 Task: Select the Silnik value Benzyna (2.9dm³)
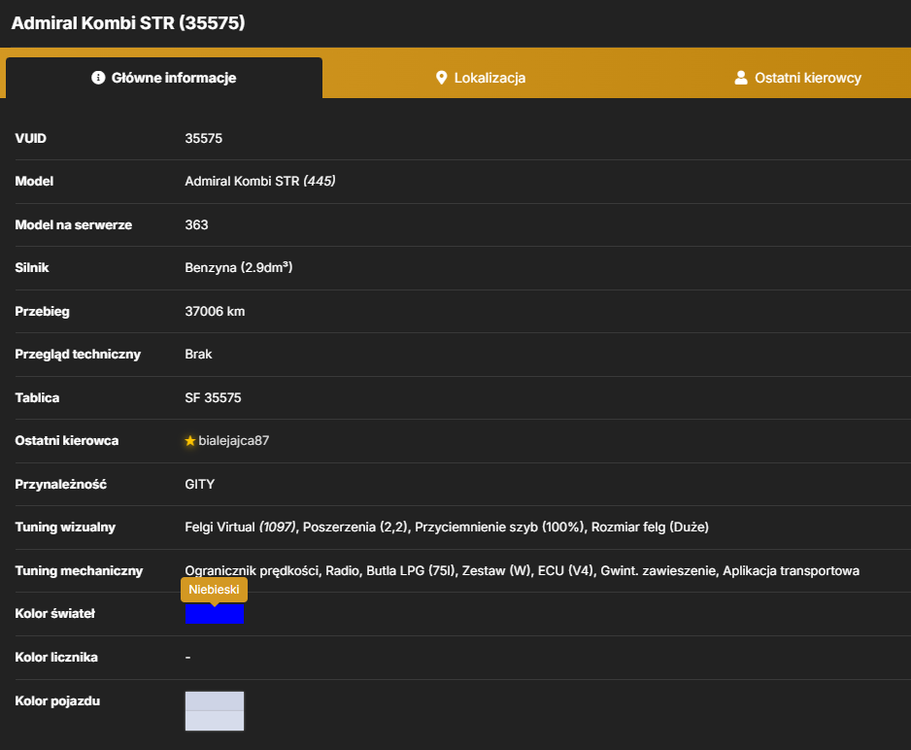tap(238, 267)
